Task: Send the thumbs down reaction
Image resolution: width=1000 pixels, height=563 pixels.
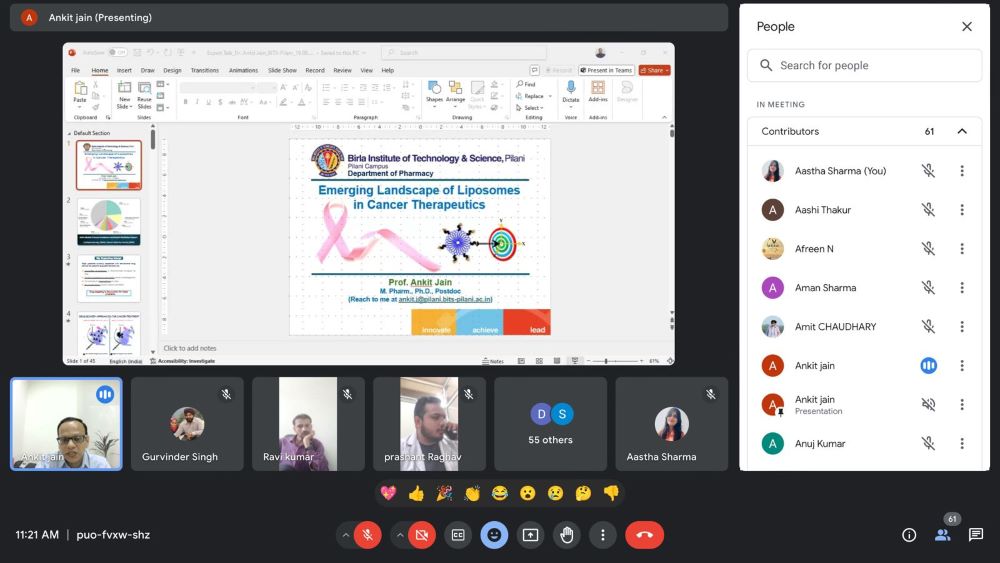Action: [x=611, y=493]
